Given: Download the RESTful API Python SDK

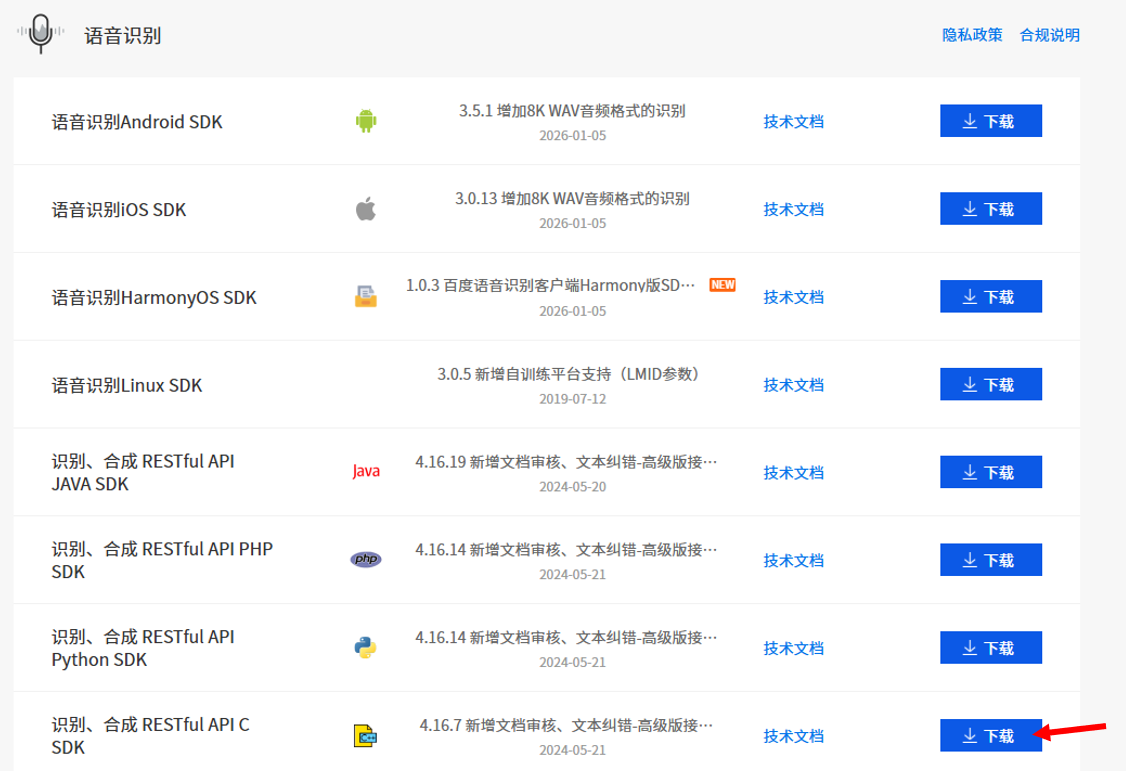Looking at the screenshot, I should [x=990, y=648].
